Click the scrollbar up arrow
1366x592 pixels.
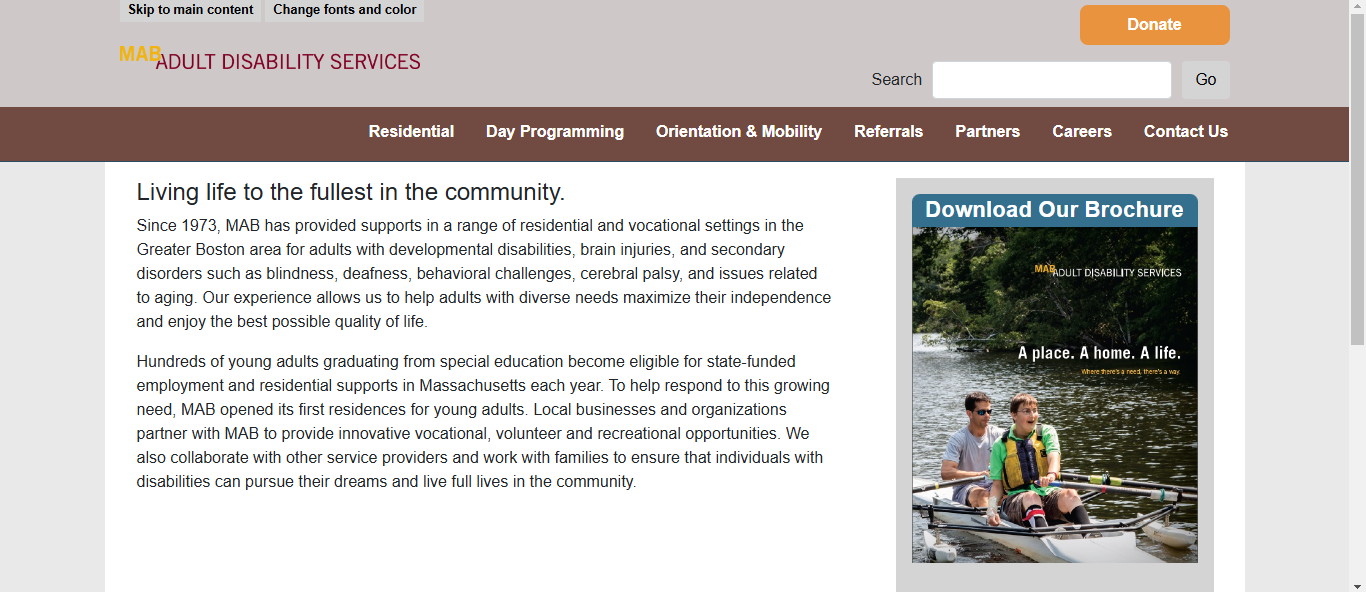(x=1357, y=8)
